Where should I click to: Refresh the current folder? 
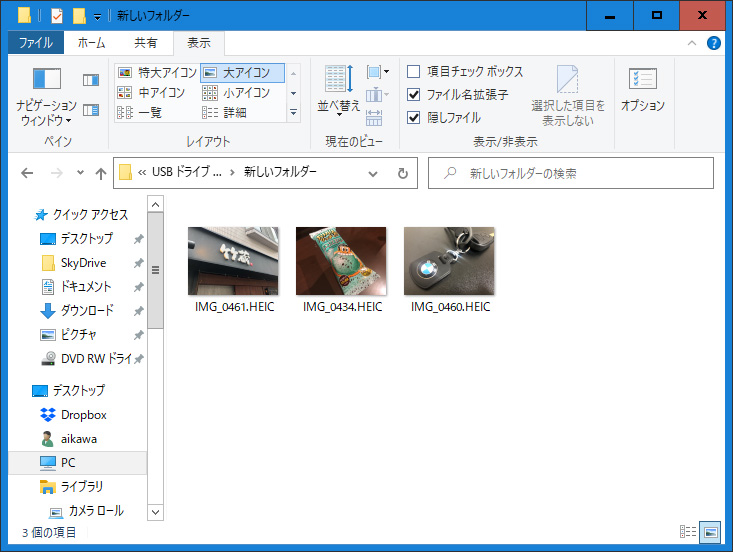coord(402,173)
